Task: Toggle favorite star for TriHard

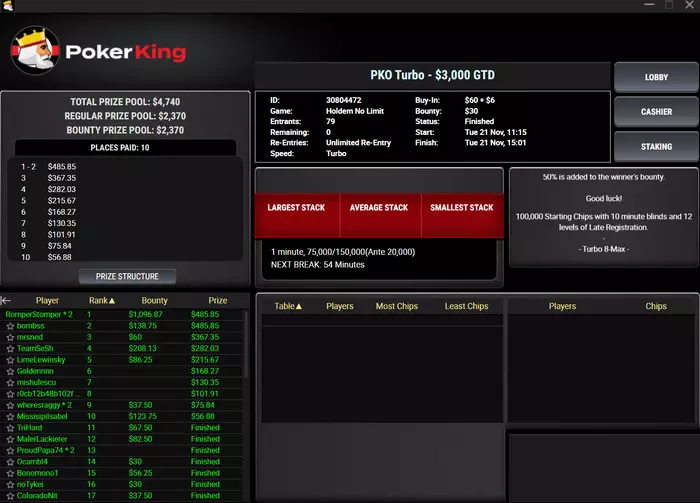Action: 10,428
